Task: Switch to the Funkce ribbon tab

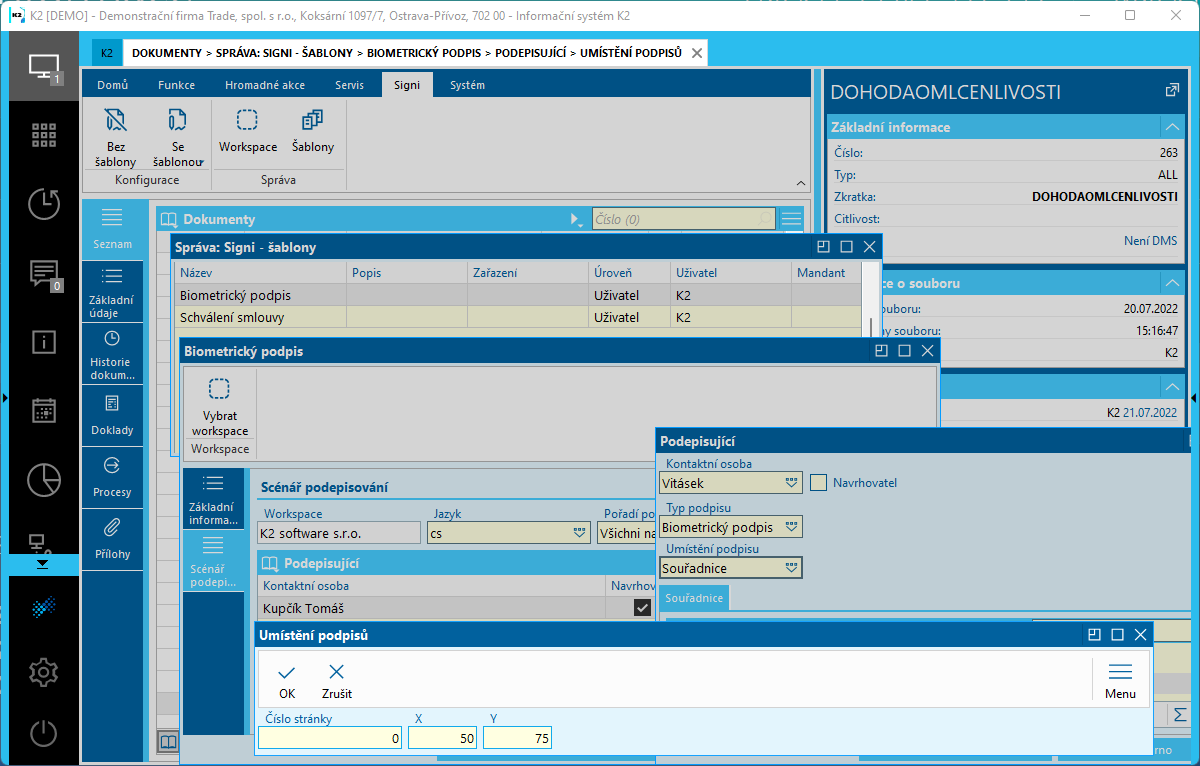Action: (176, 85)
